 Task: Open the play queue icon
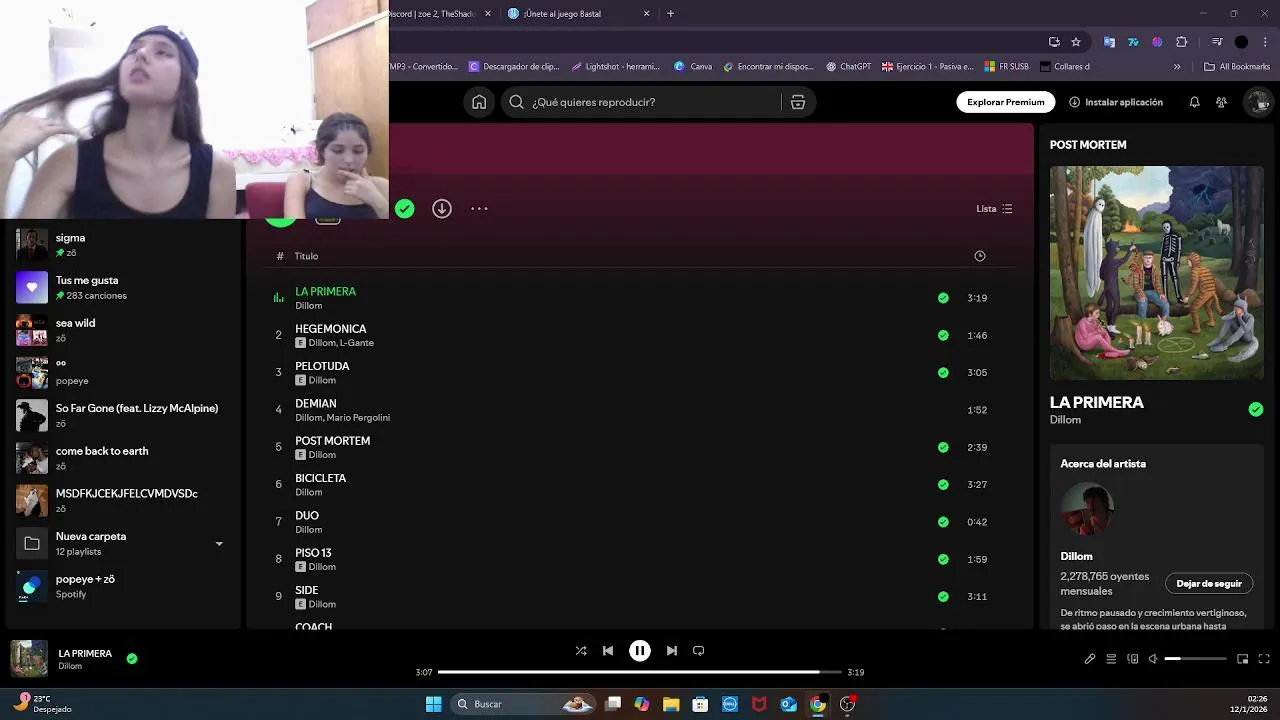click(1111, 659)
